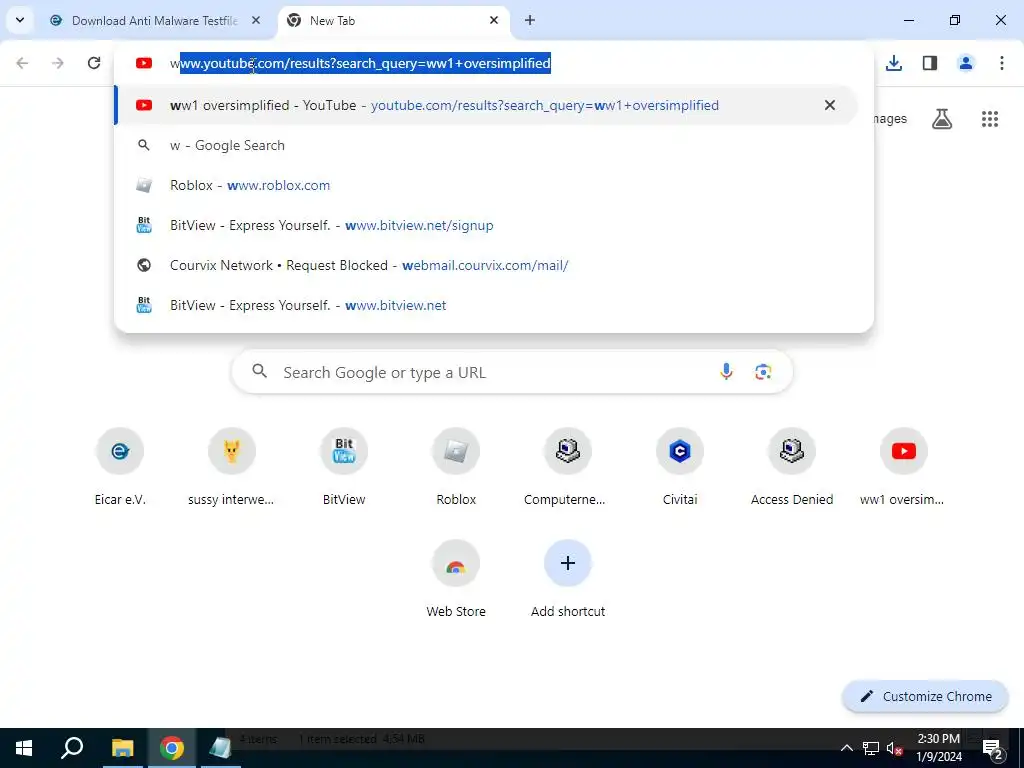Select the New Tab tab
Image resolution: width=1024 pixels, height=768 pixels.
point(392,21)
